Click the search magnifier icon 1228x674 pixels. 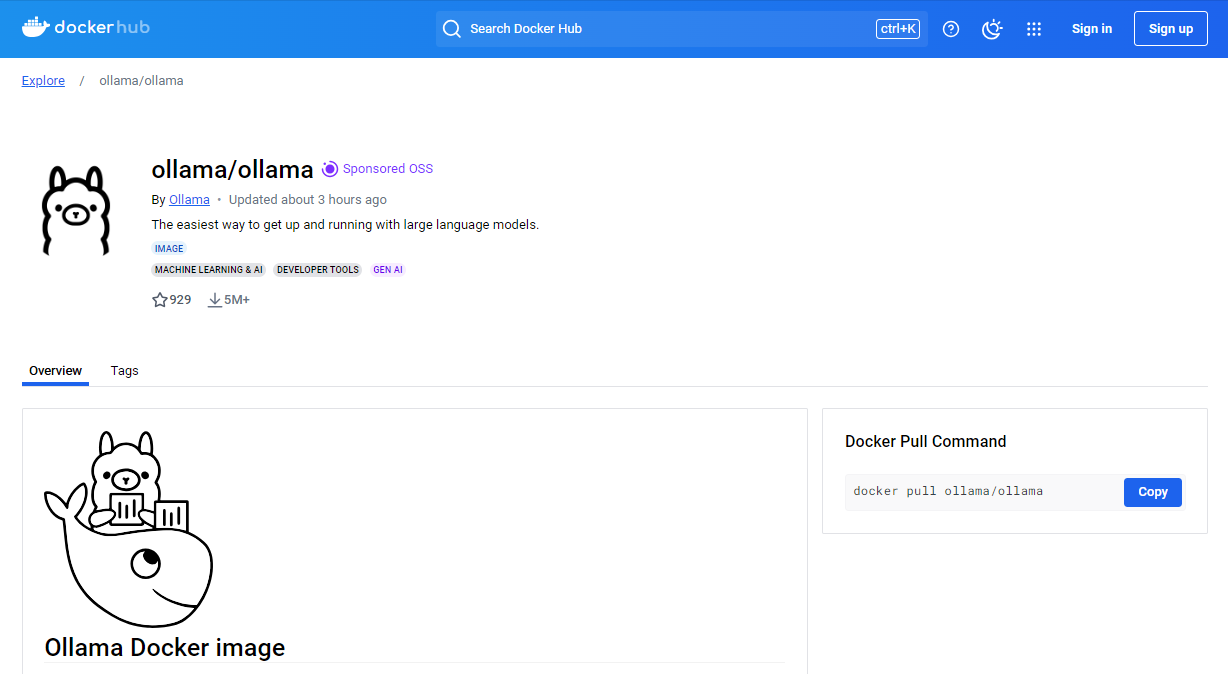(x=451, y=28)
